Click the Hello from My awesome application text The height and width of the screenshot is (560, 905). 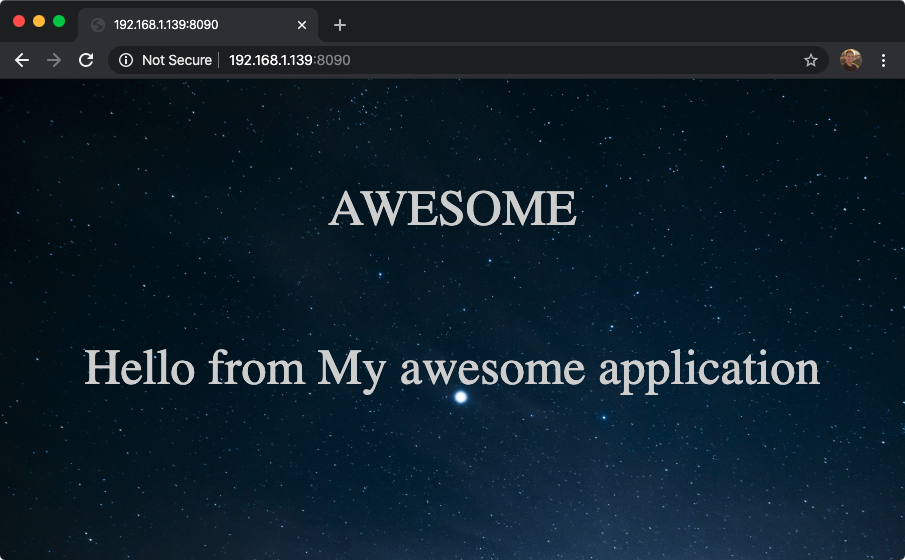pyautogui.click(x=452, y=369)
